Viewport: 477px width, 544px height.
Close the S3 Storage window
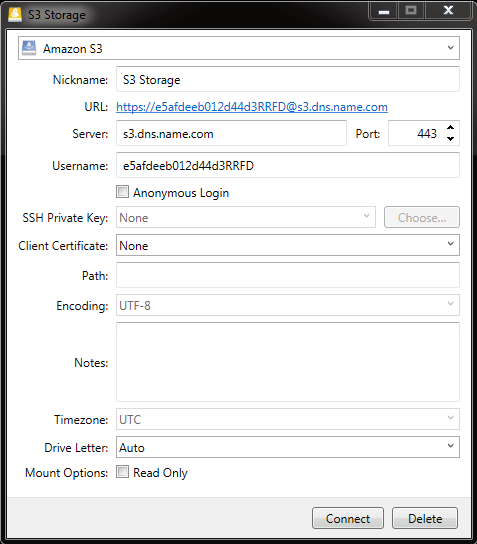[448, 10]
